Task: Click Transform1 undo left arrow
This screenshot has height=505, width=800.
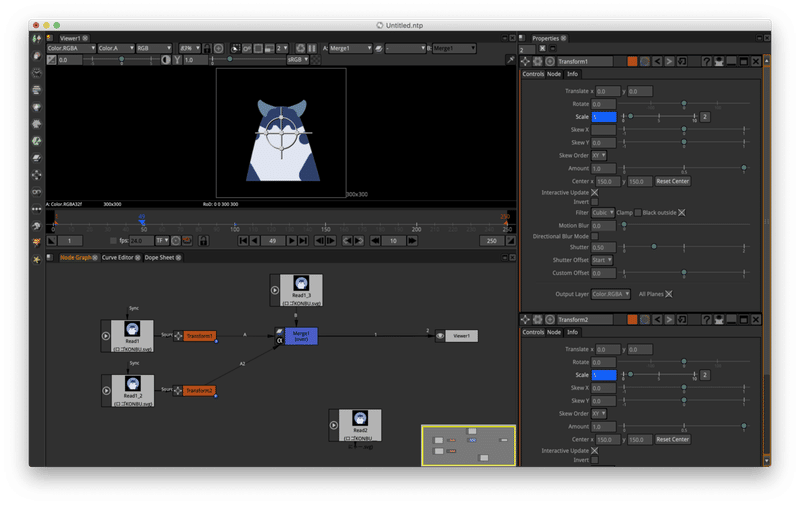Action: pyautogui.click(x=657, y=61)
